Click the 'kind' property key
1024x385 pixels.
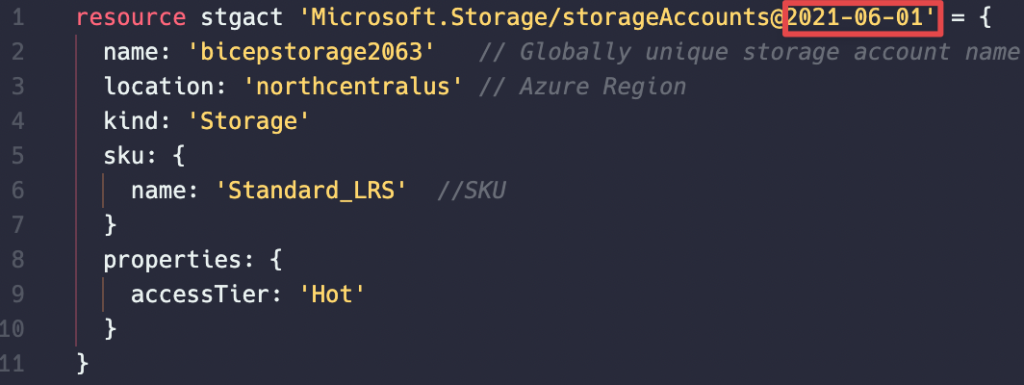(x=131, y=121)
